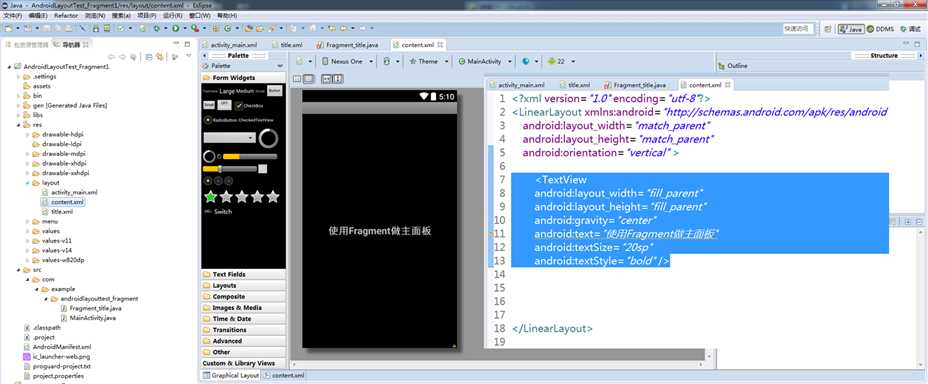Expand Images & Media palette category
The height and width of the screenshot is (384, 928).
243,308
